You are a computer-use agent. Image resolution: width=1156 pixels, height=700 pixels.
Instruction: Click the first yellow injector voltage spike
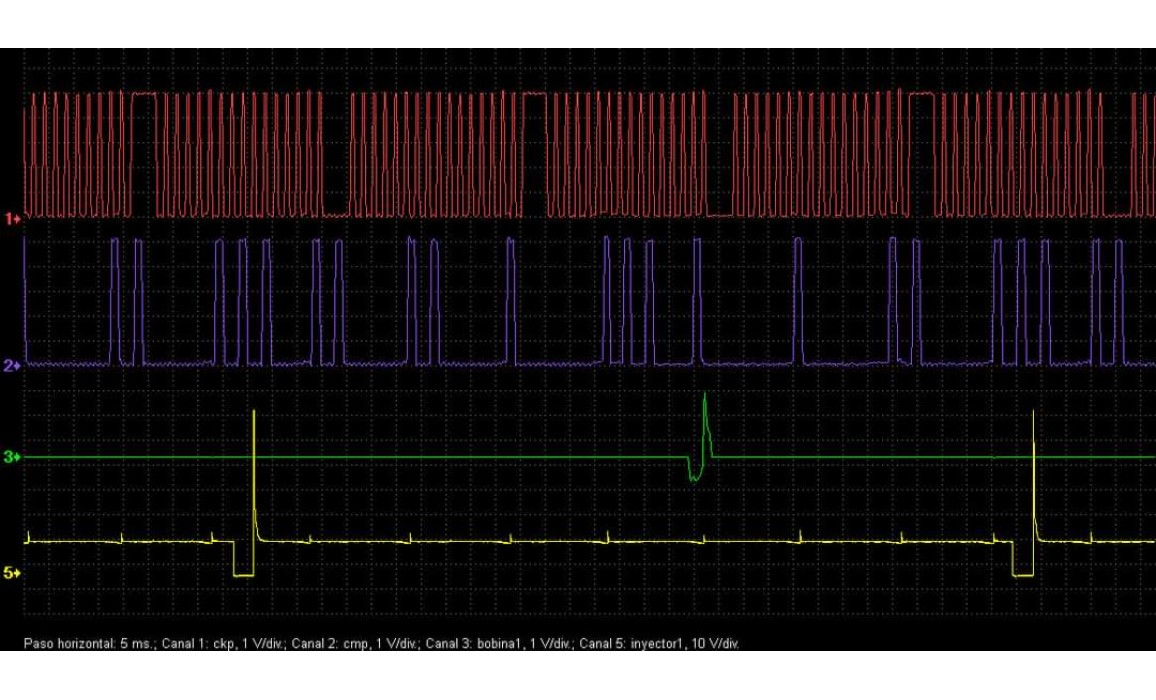pos(254,415)
